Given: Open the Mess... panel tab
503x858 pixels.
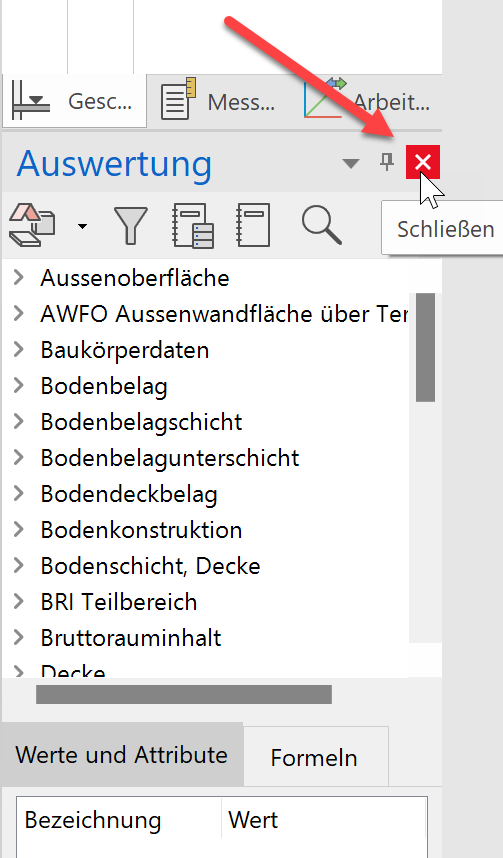Looking at the screenshot, I should point(219,102).
